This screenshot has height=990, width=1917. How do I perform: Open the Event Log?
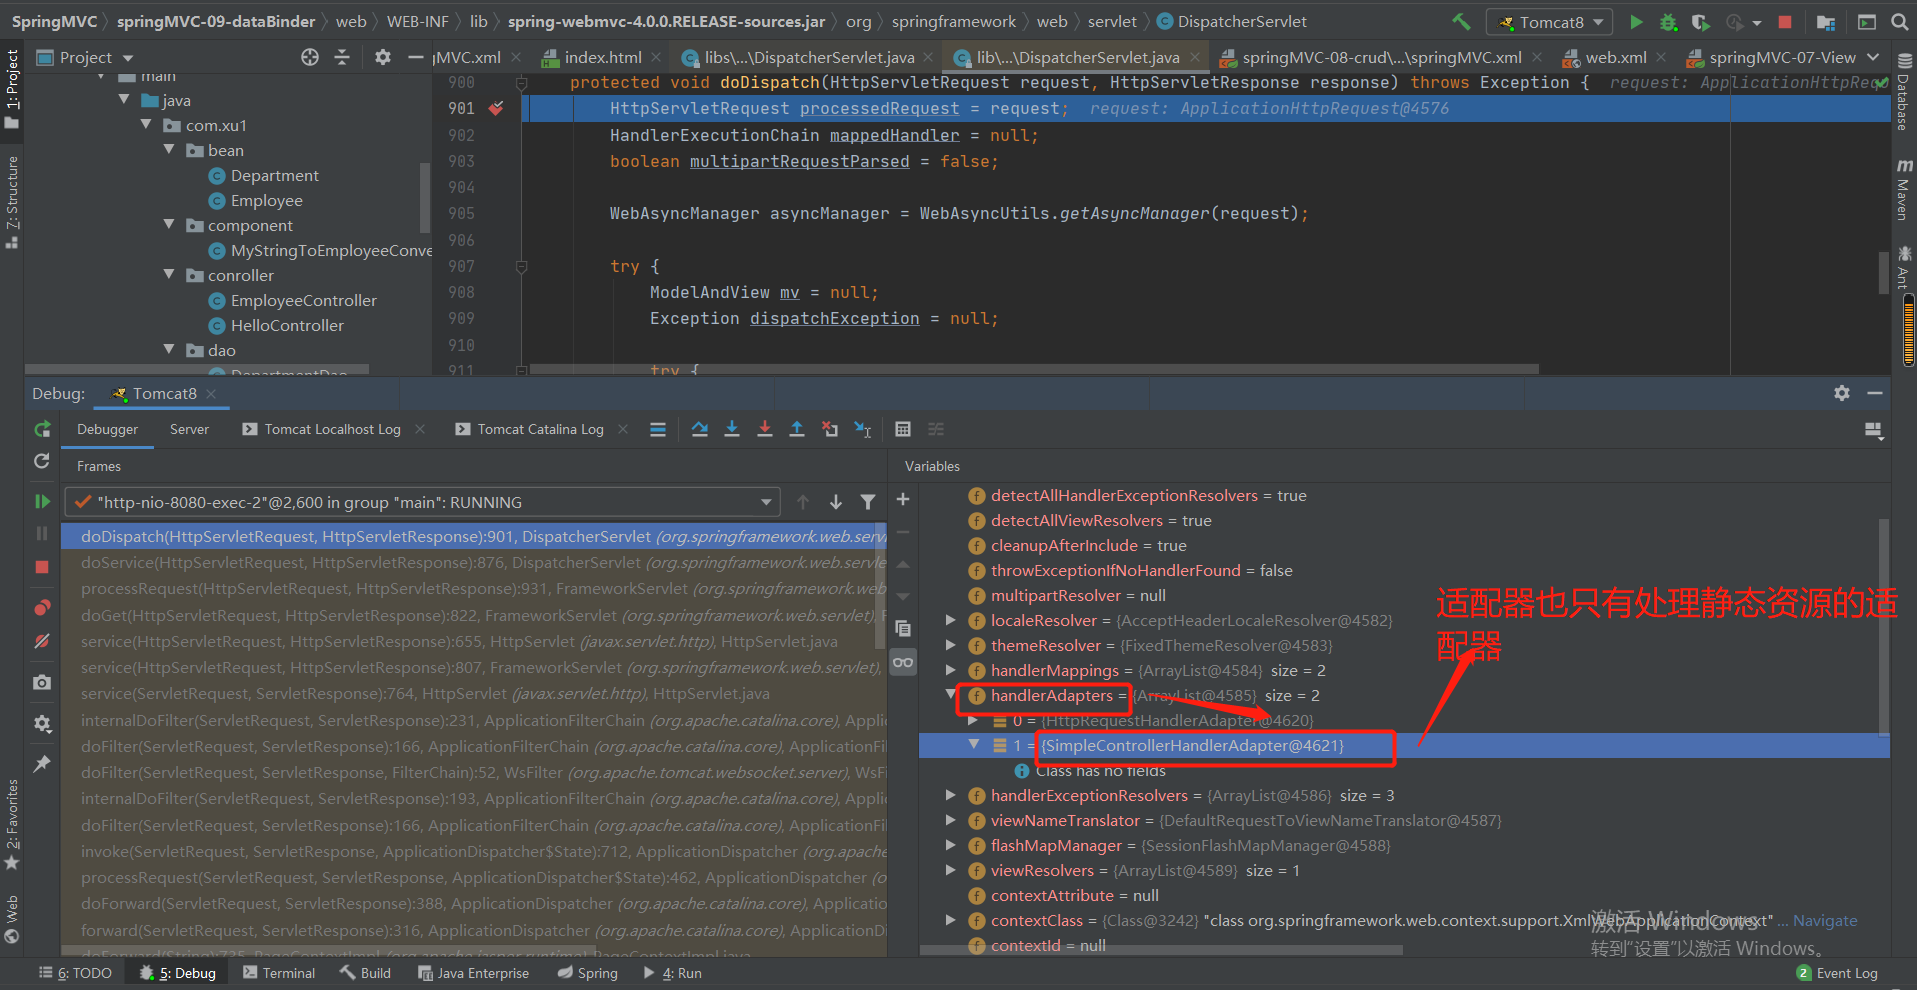(1837, 973)
